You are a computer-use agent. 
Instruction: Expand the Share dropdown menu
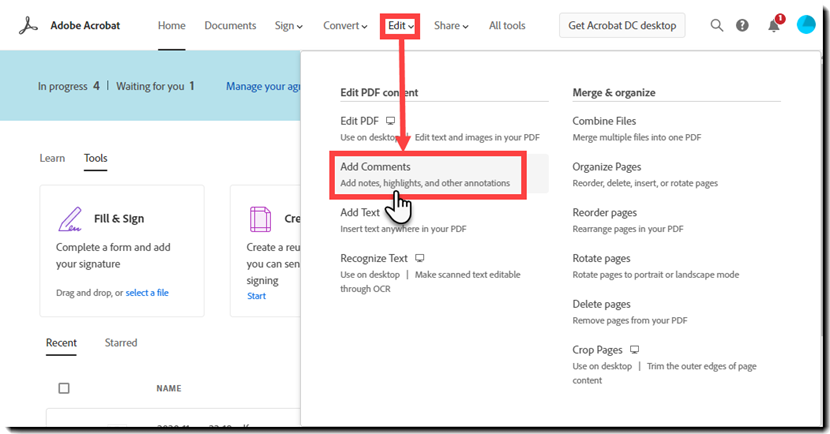tap(451, 25)
